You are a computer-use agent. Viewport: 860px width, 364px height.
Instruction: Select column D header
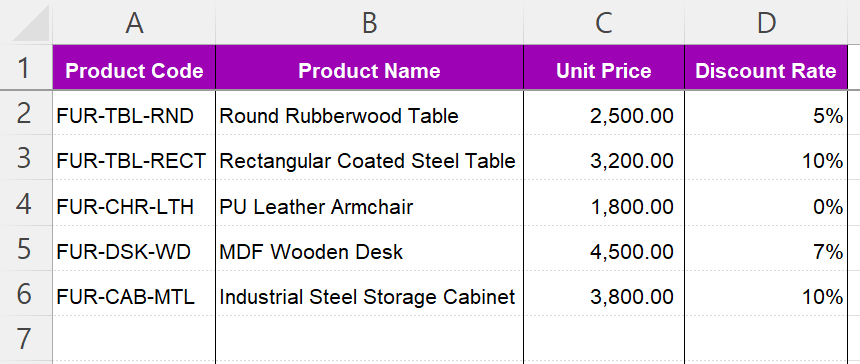pos(766,22)
